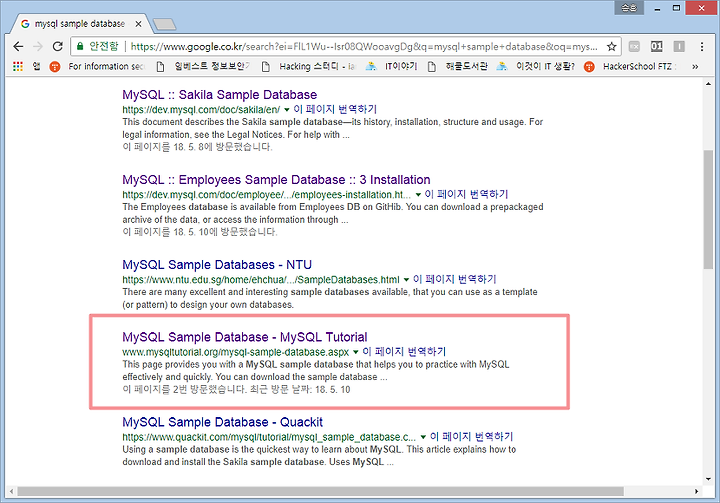
Task: Translate the Sakila result page
Action: [x=335, y=109]
